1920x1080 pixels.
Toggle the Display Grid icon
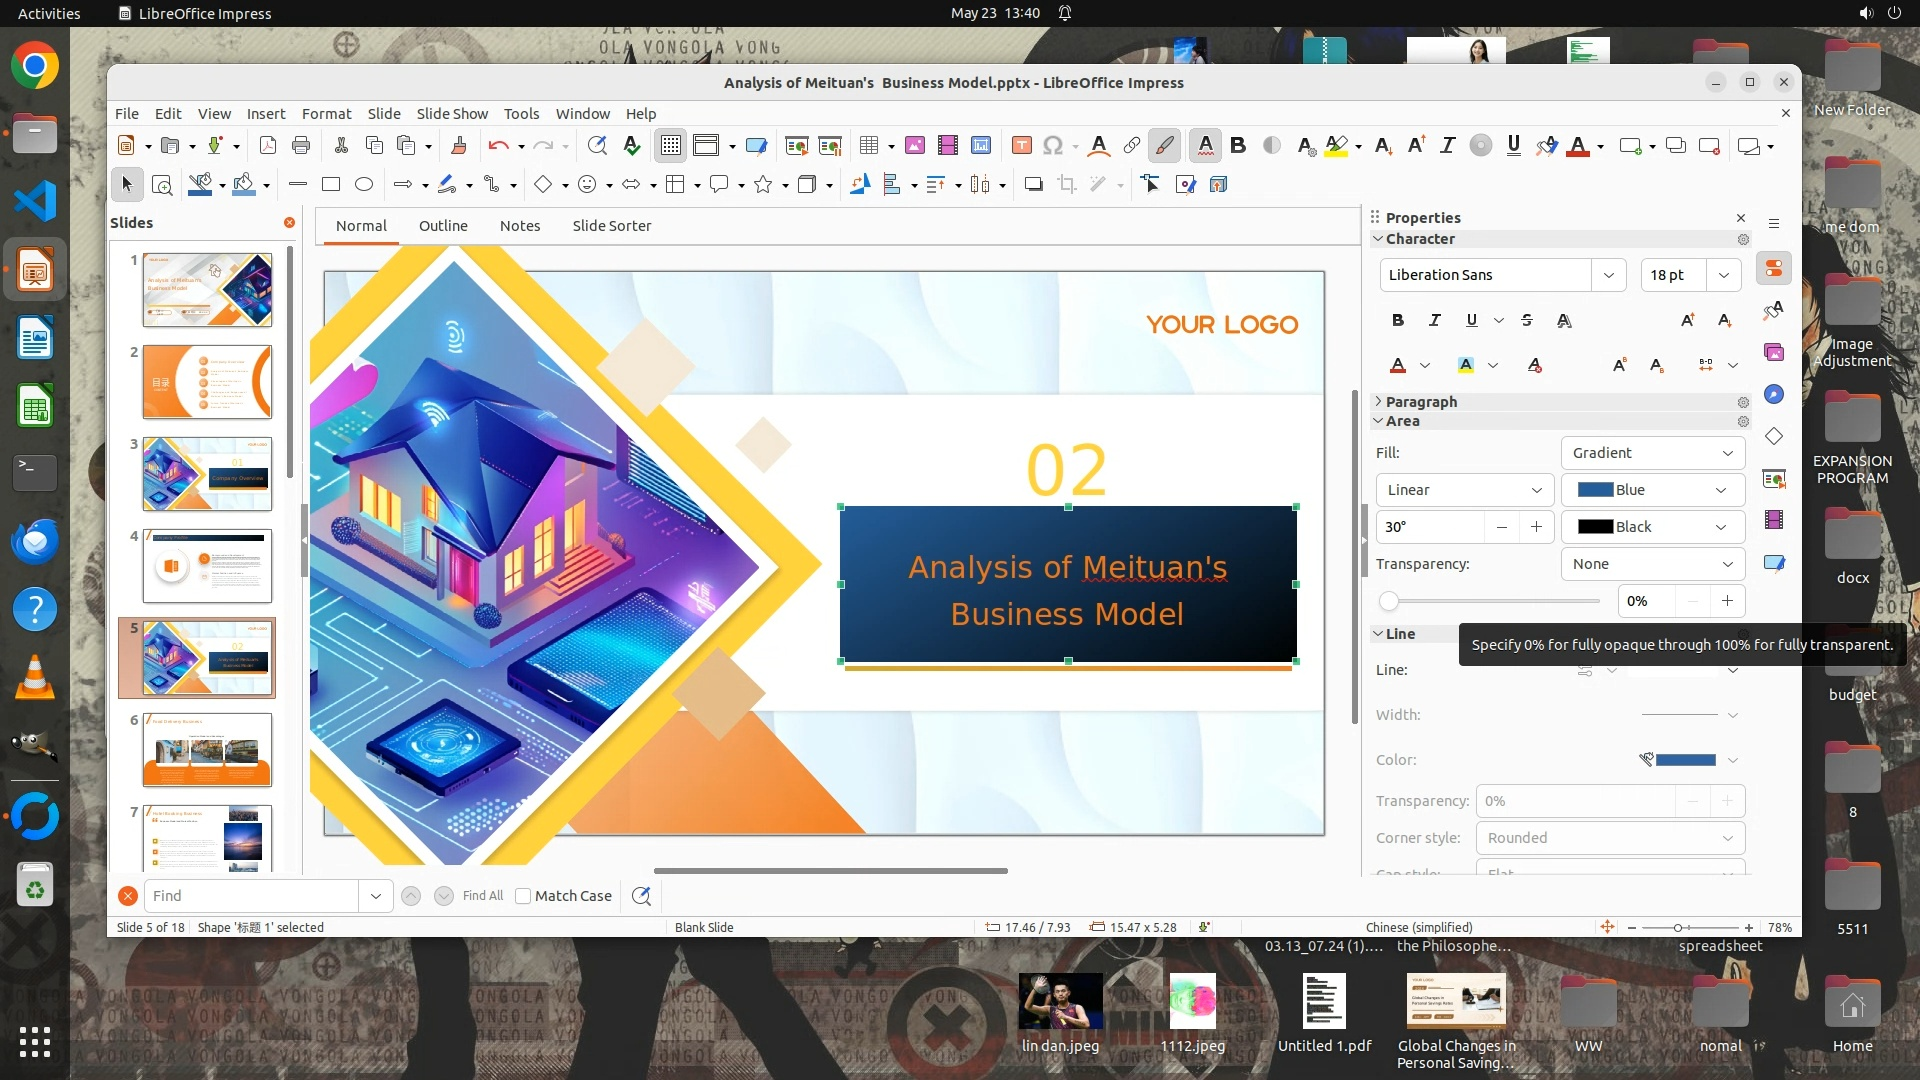click(x=670, y=146)
